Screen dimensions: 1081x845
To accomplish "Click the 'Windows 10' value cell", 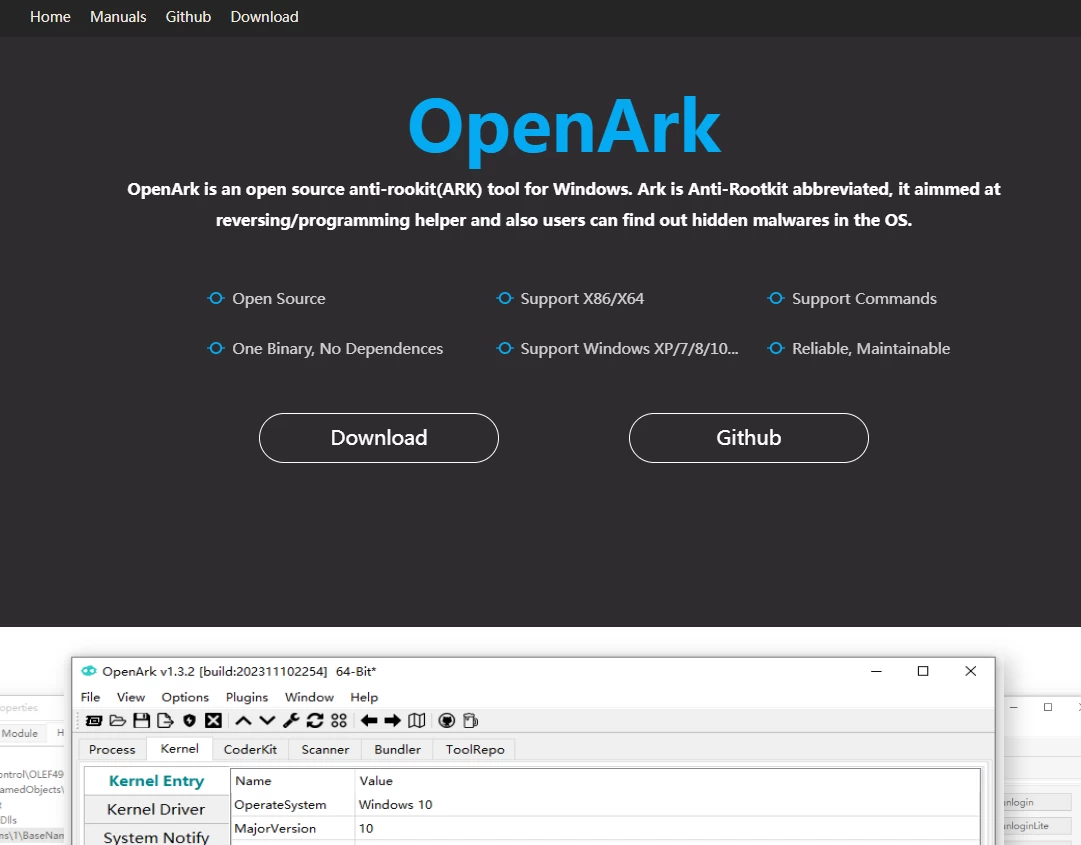I will (667, 804).
